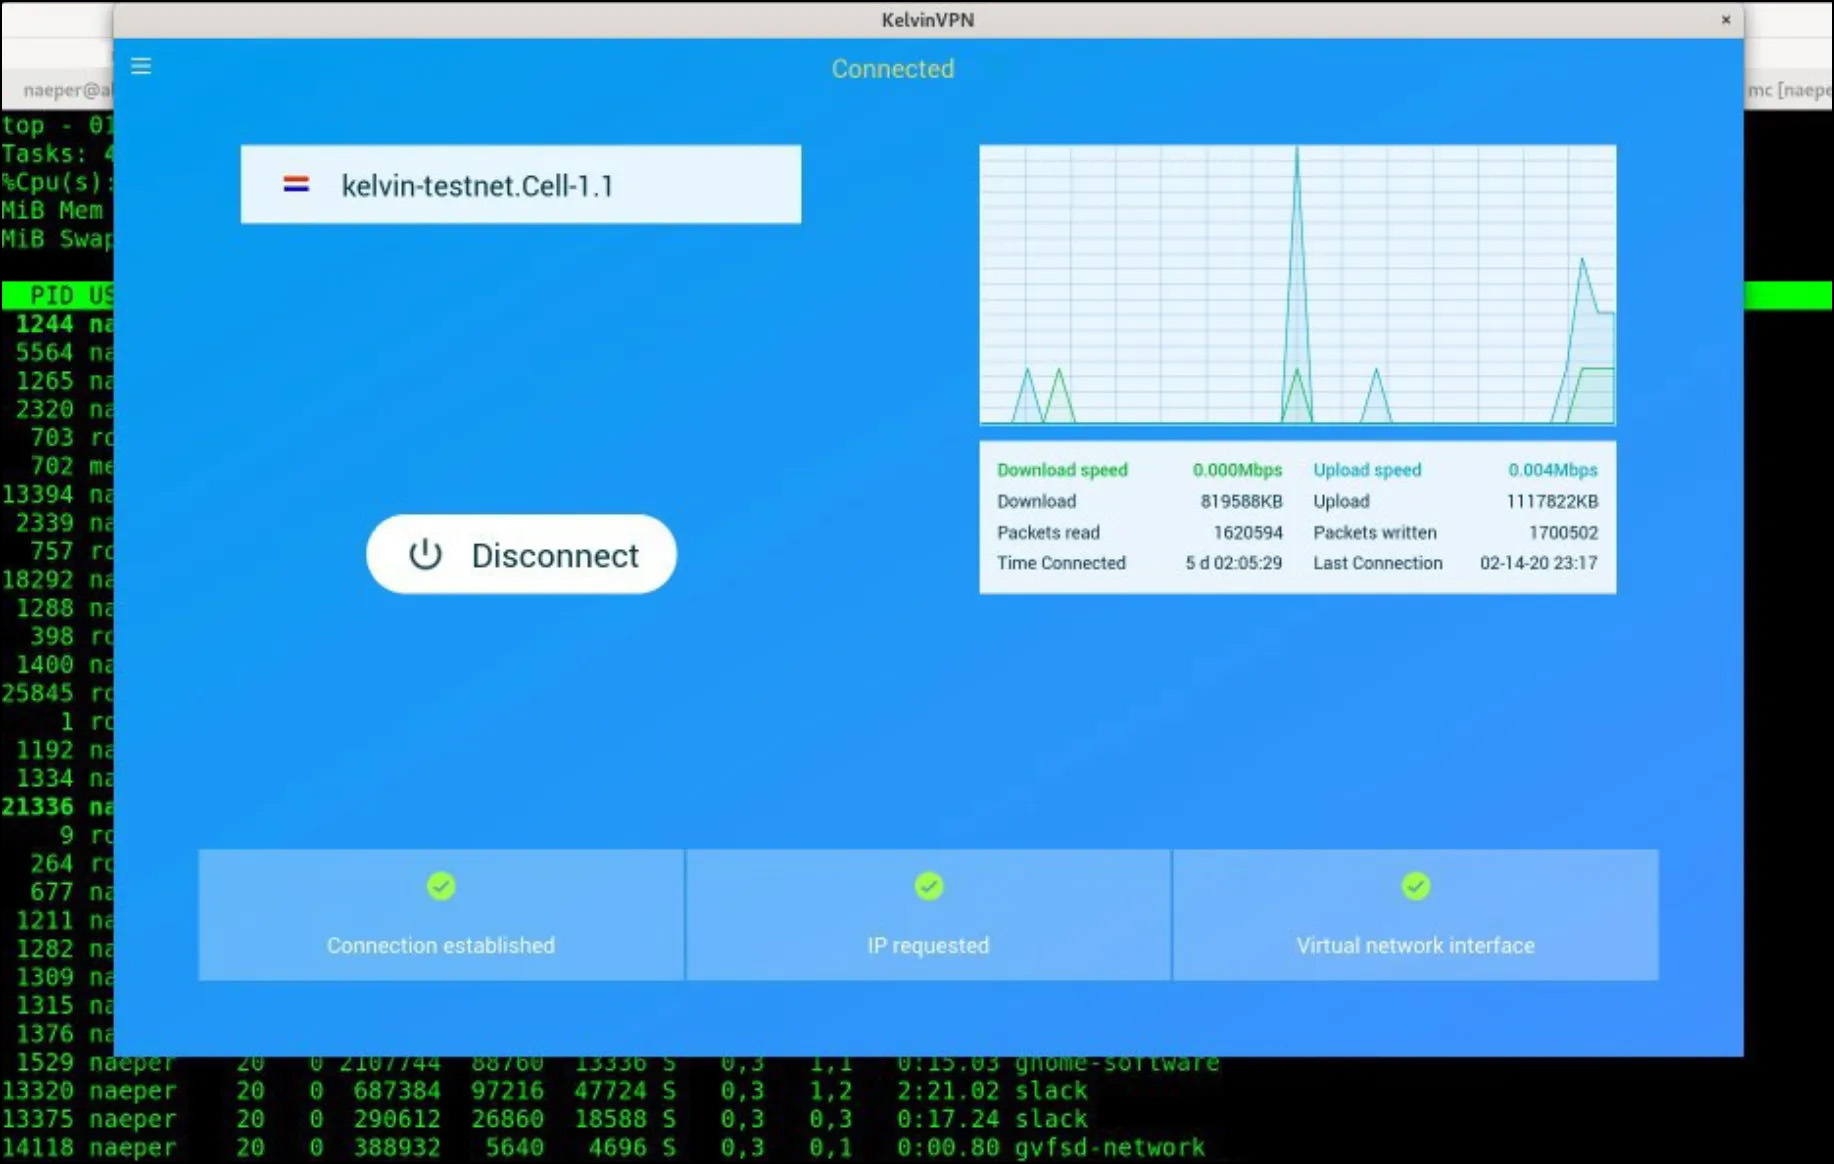
Task: Click the Disconnect button
Action: 521,554
